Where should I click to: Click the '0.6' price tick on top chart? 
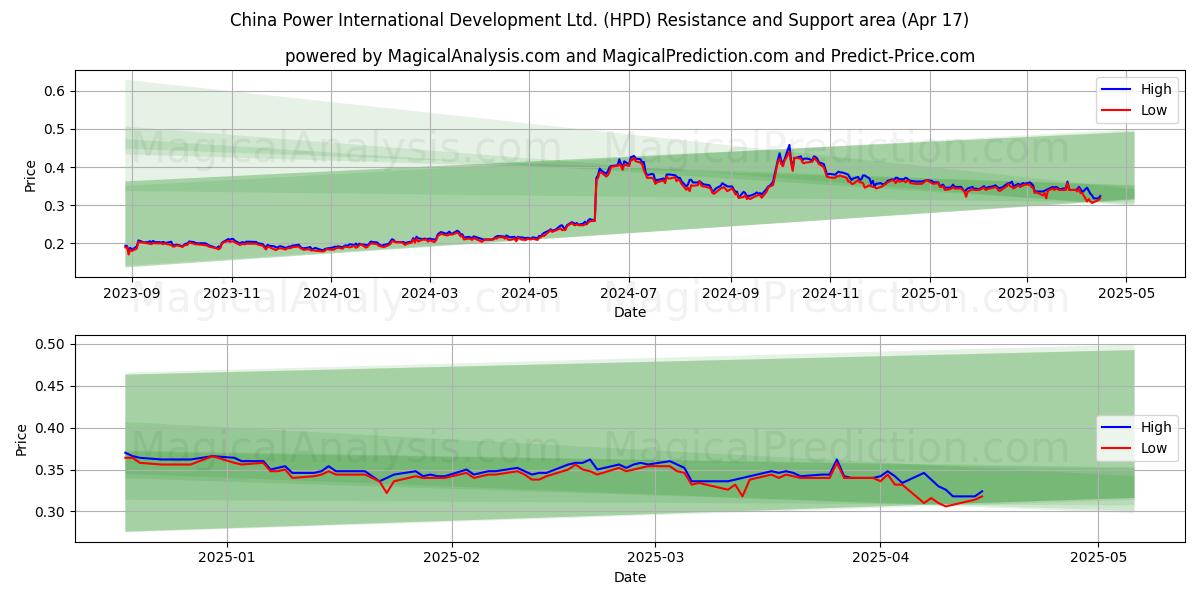click(57, 91)
